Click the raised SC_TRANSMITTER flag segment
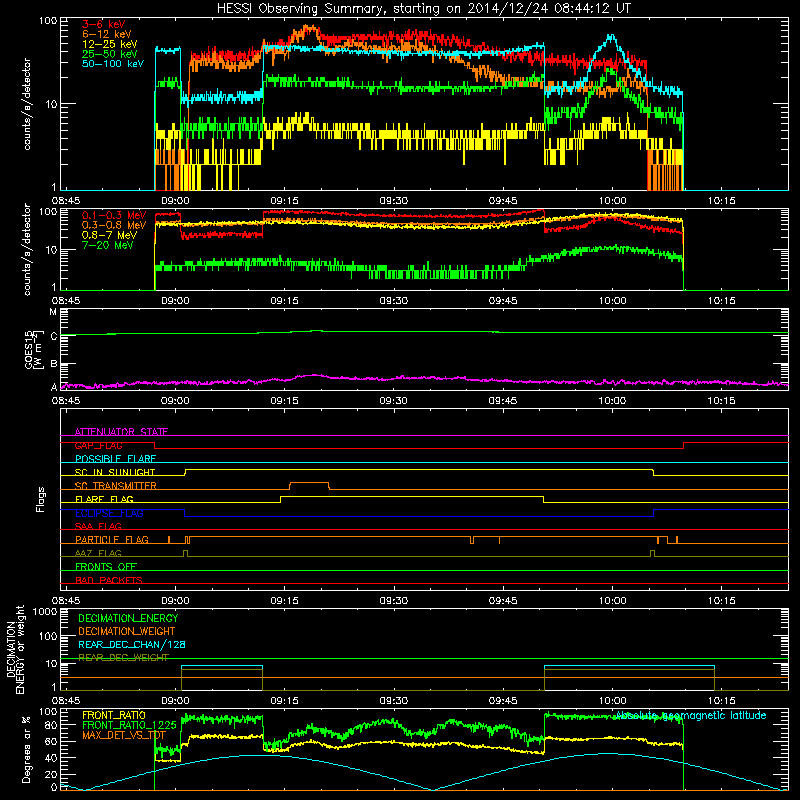 click(309, 483)
